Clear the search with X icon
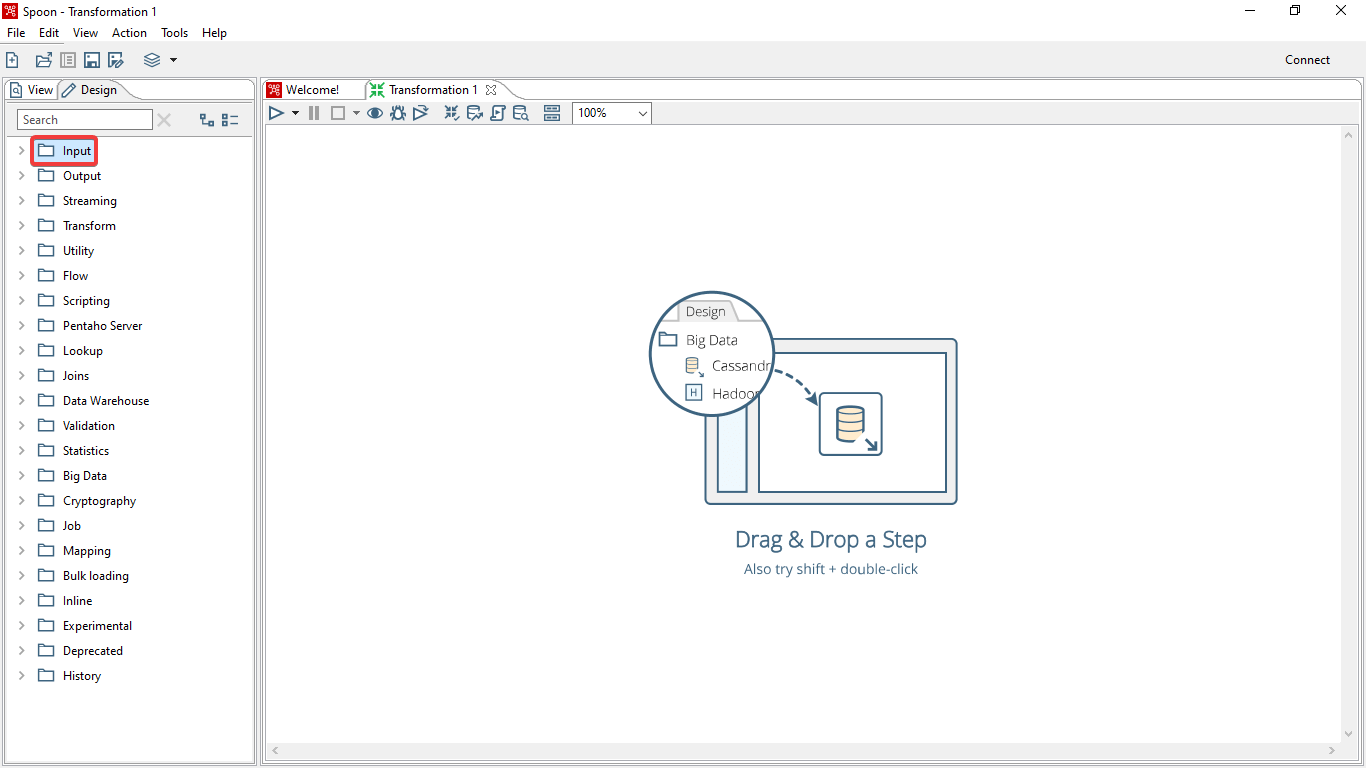This screenshot has height=768, width=1366. pyautogui.click(x=164, y=120)
